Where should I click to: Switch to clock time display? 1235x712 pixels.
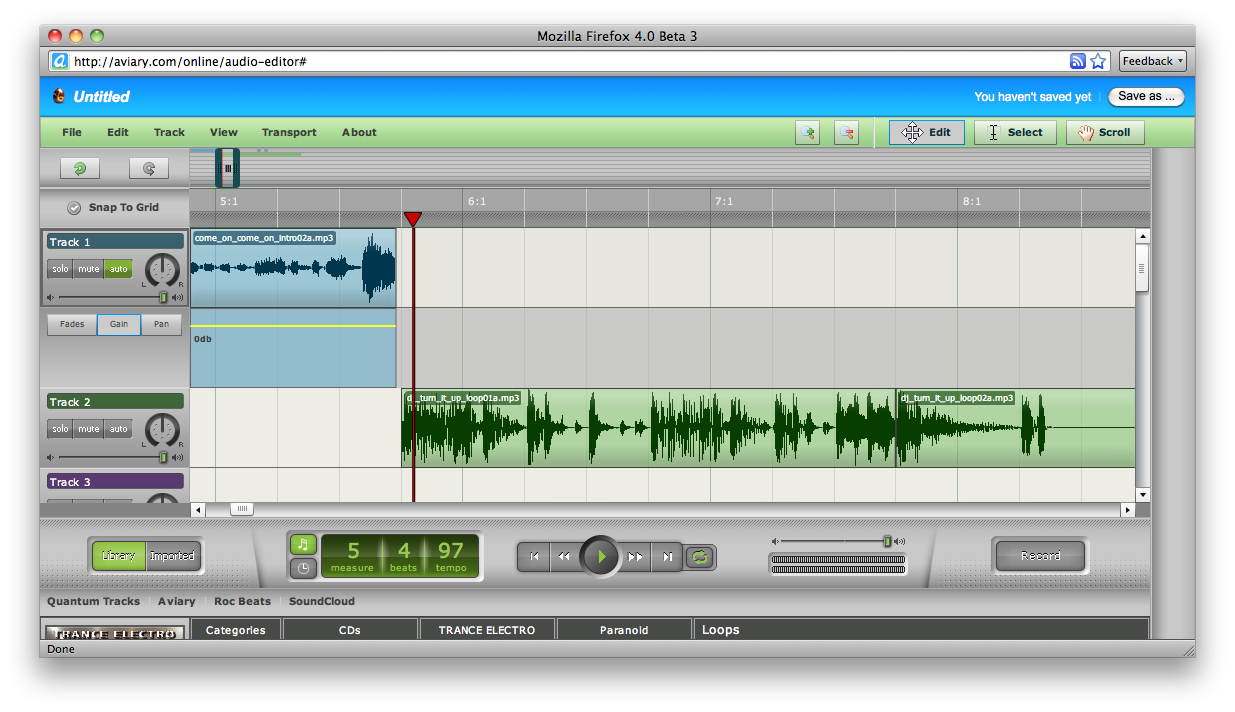(304, 569)
